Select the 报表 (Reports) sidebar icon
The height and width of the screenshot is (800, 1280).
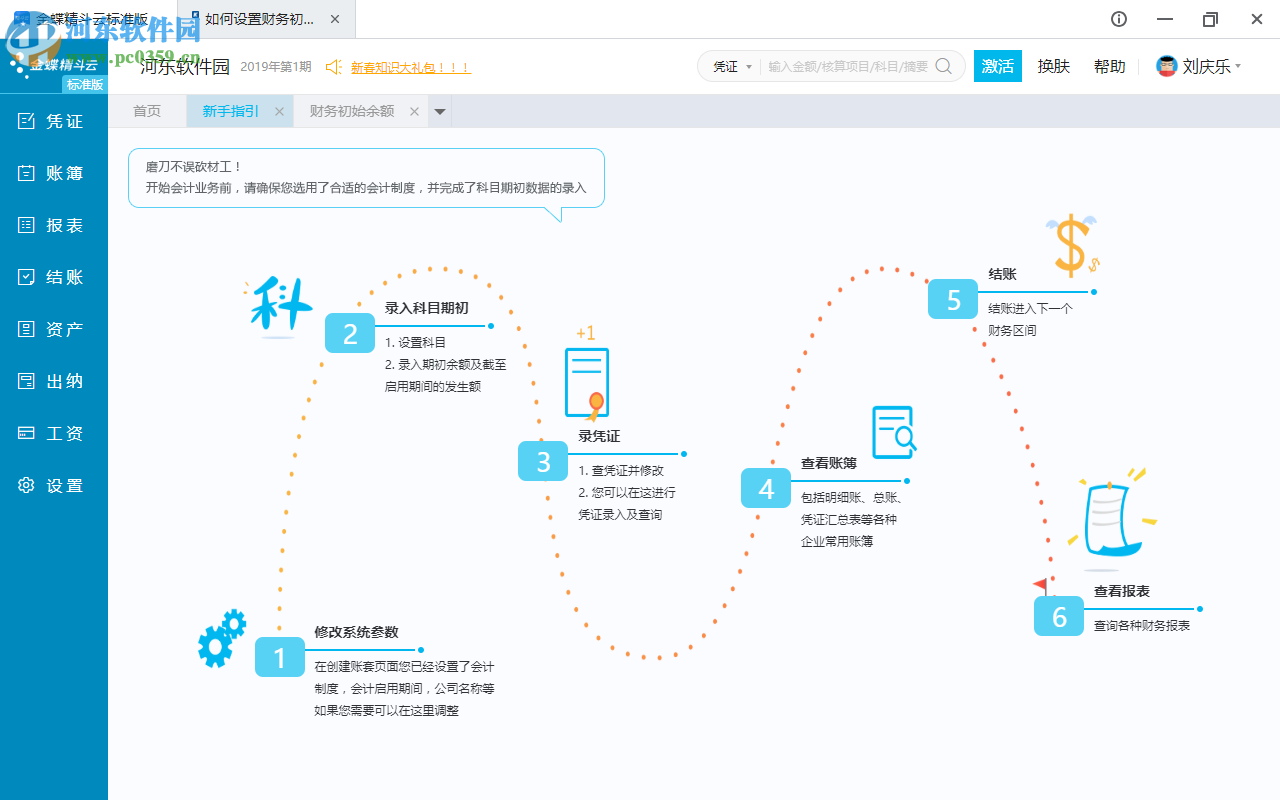tap(54, 225)
